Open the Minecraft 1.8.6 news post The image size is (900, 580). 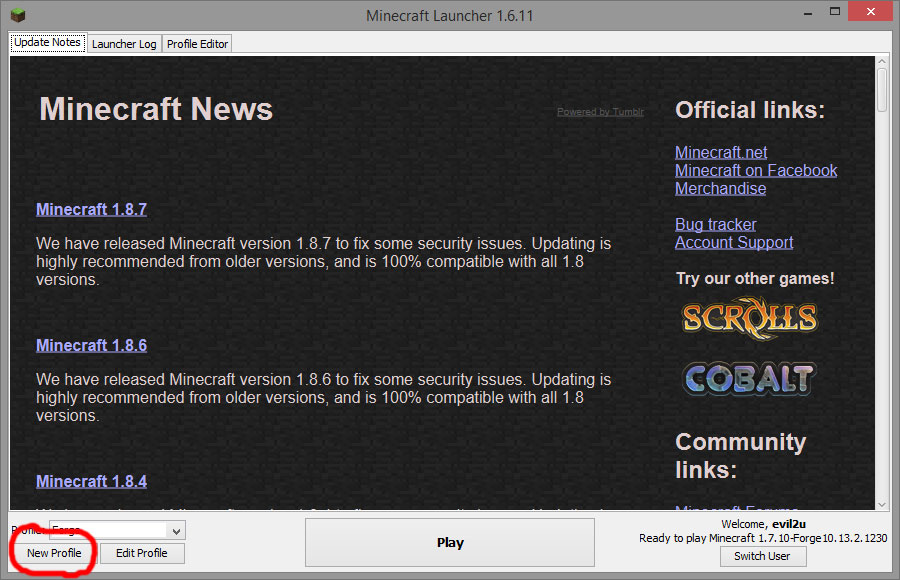coord(91,346)
